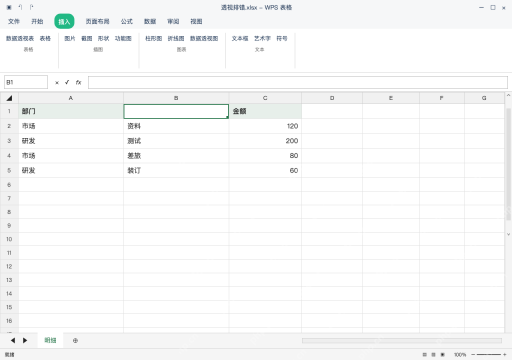Insert a 形状 from the ribbon

(x=104, y=38)
